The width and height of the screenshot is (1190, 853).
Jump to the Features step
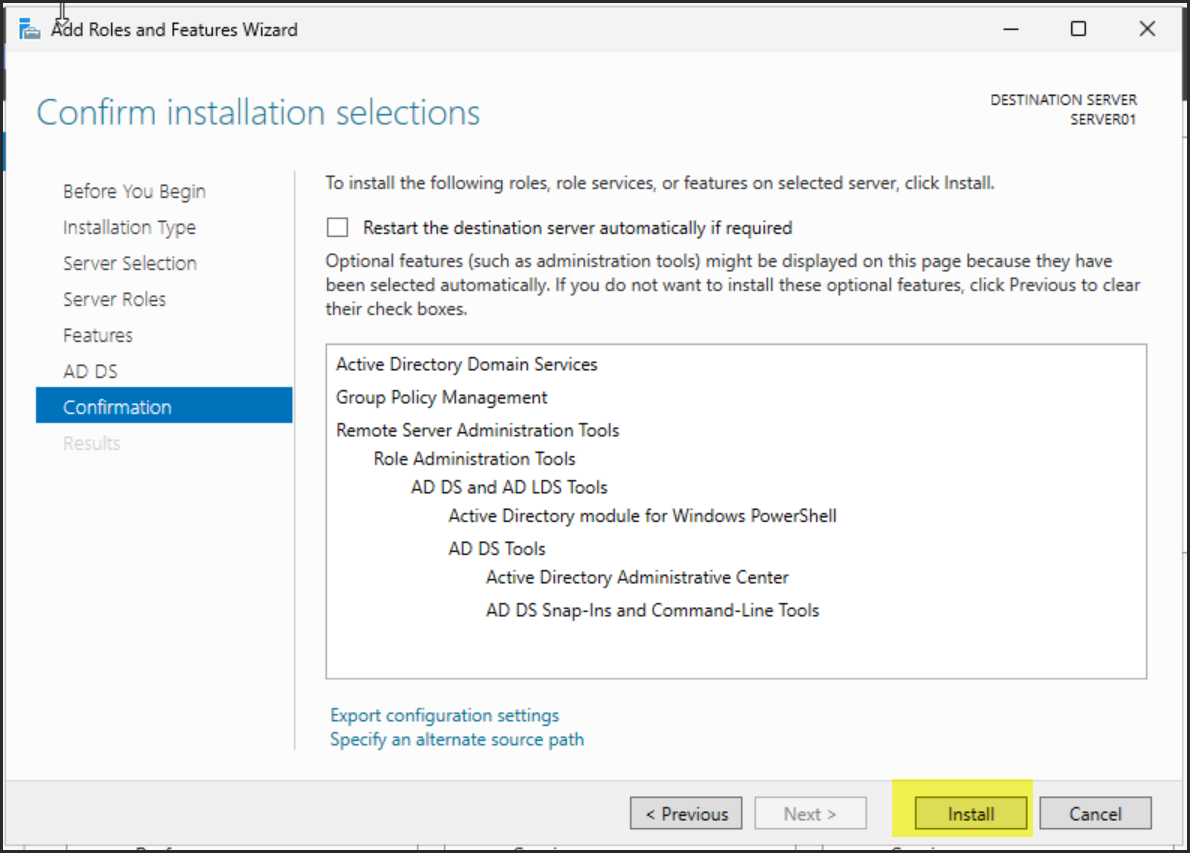click(98, 335)
